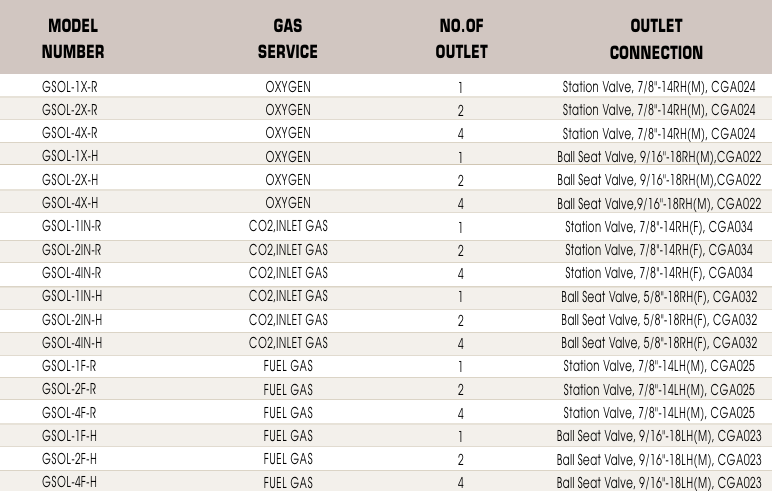Click outlet connection text for GSOL-1X-H

(659, 157)
